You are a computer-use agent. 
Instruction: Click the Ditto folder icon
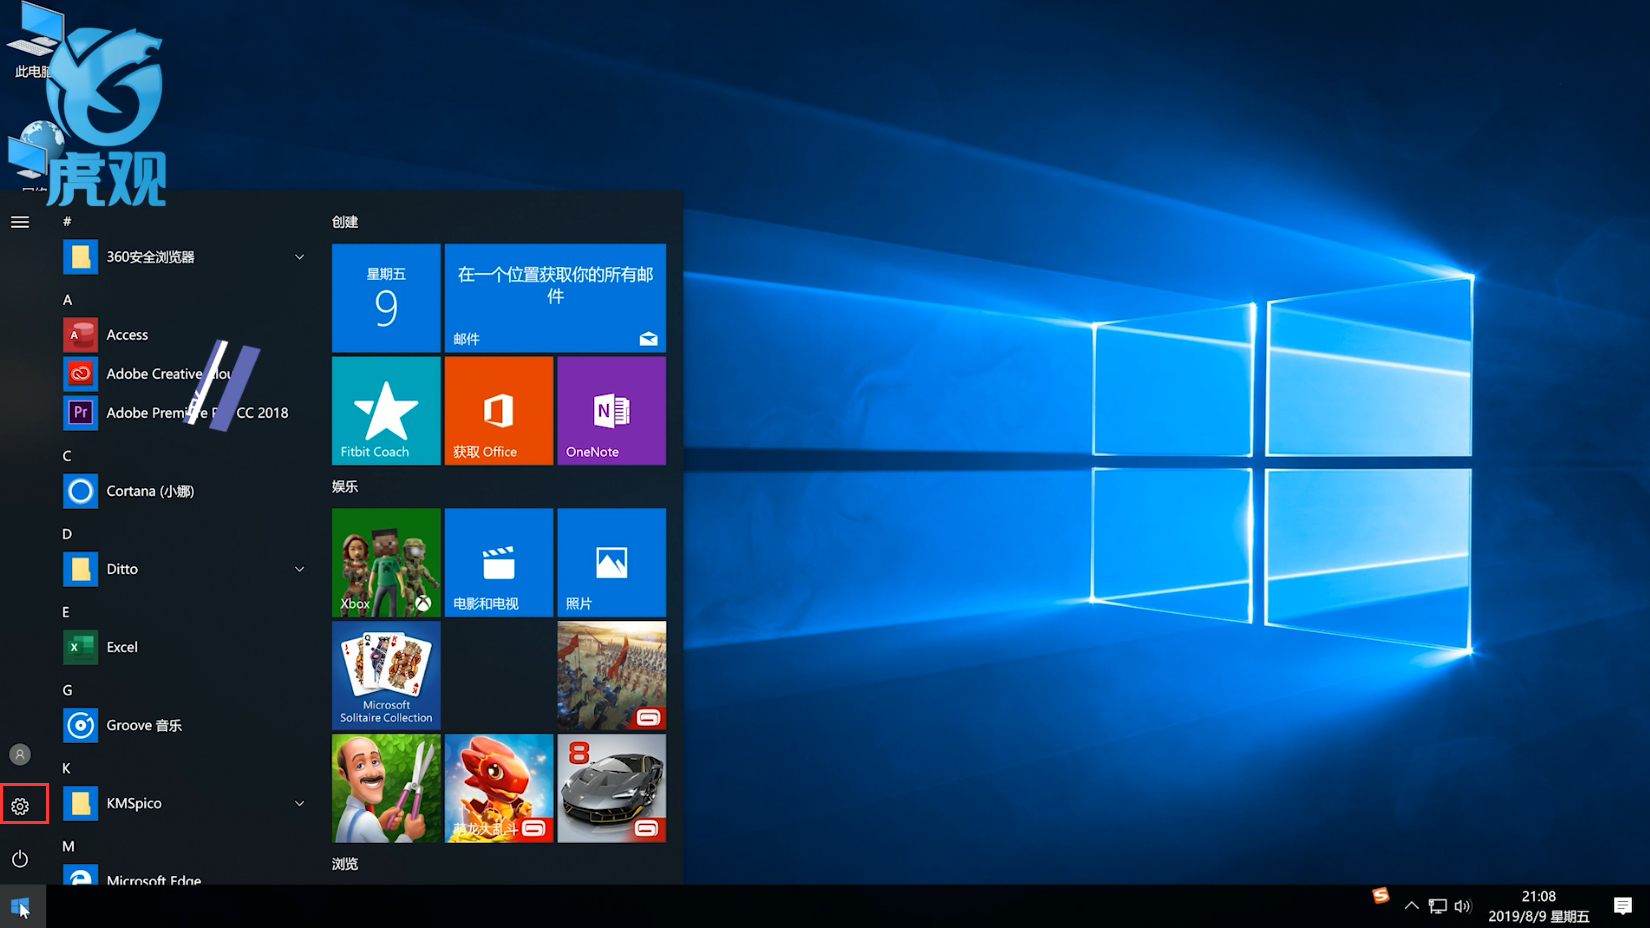tap(81, 569)
